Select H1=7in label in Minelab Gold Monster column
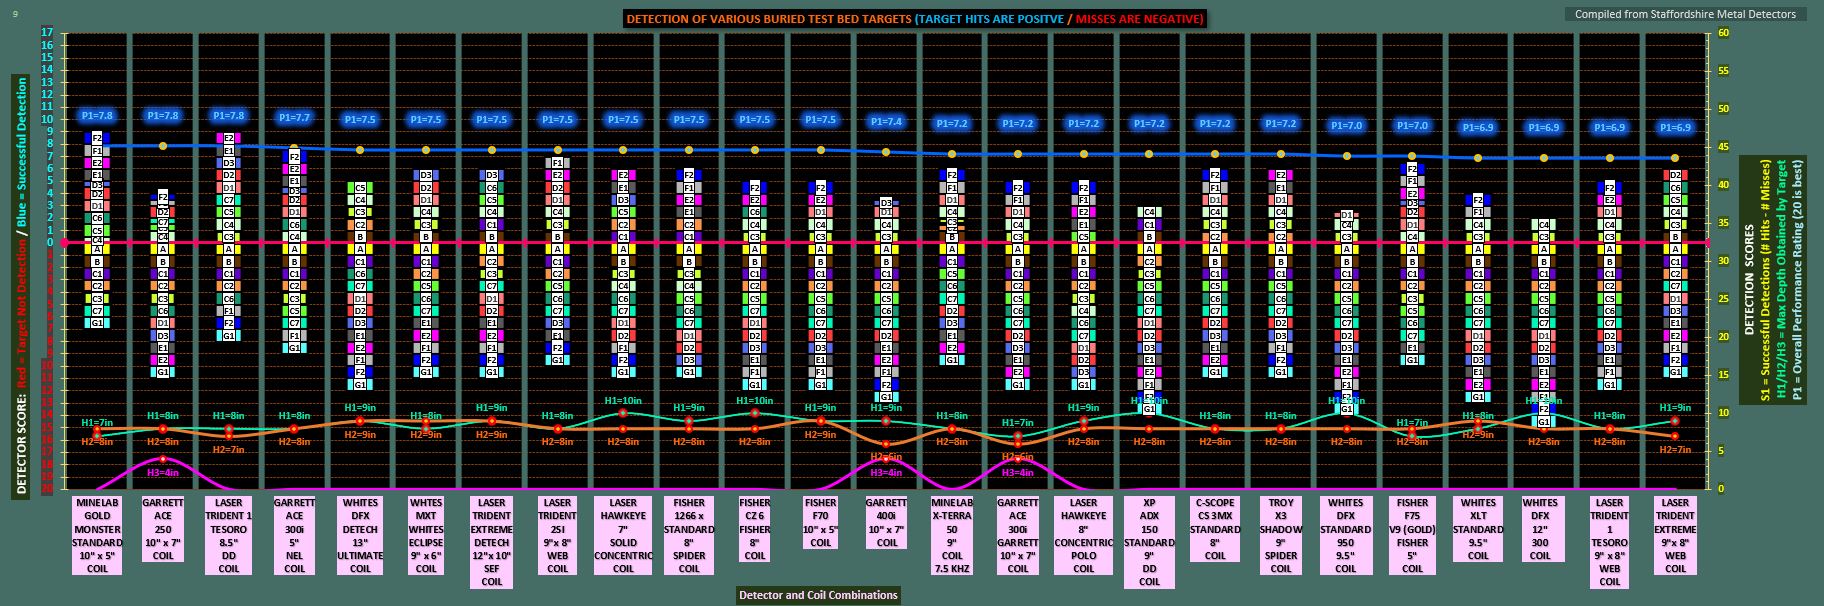The image size is (1824, 606). 97,423
